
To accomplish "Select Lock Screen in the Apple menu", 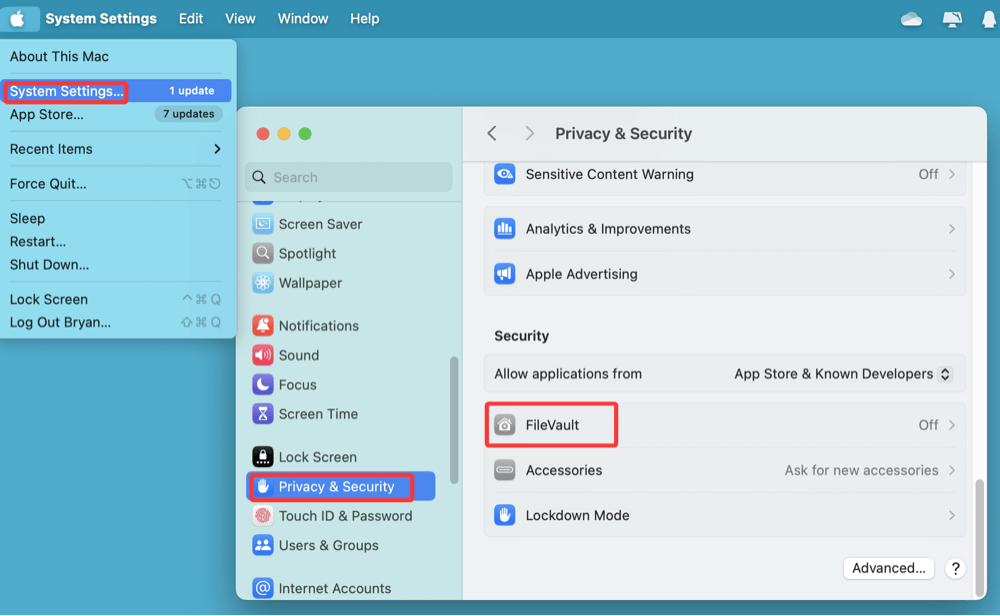I will 49,299.
